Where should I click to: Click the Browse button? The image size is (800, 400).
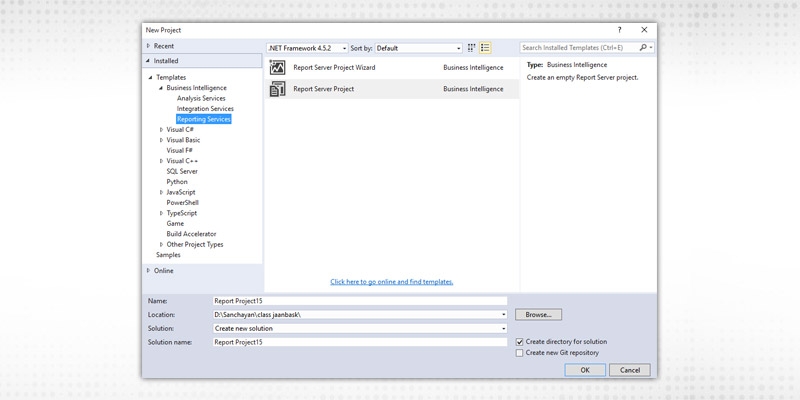point(538,314)
